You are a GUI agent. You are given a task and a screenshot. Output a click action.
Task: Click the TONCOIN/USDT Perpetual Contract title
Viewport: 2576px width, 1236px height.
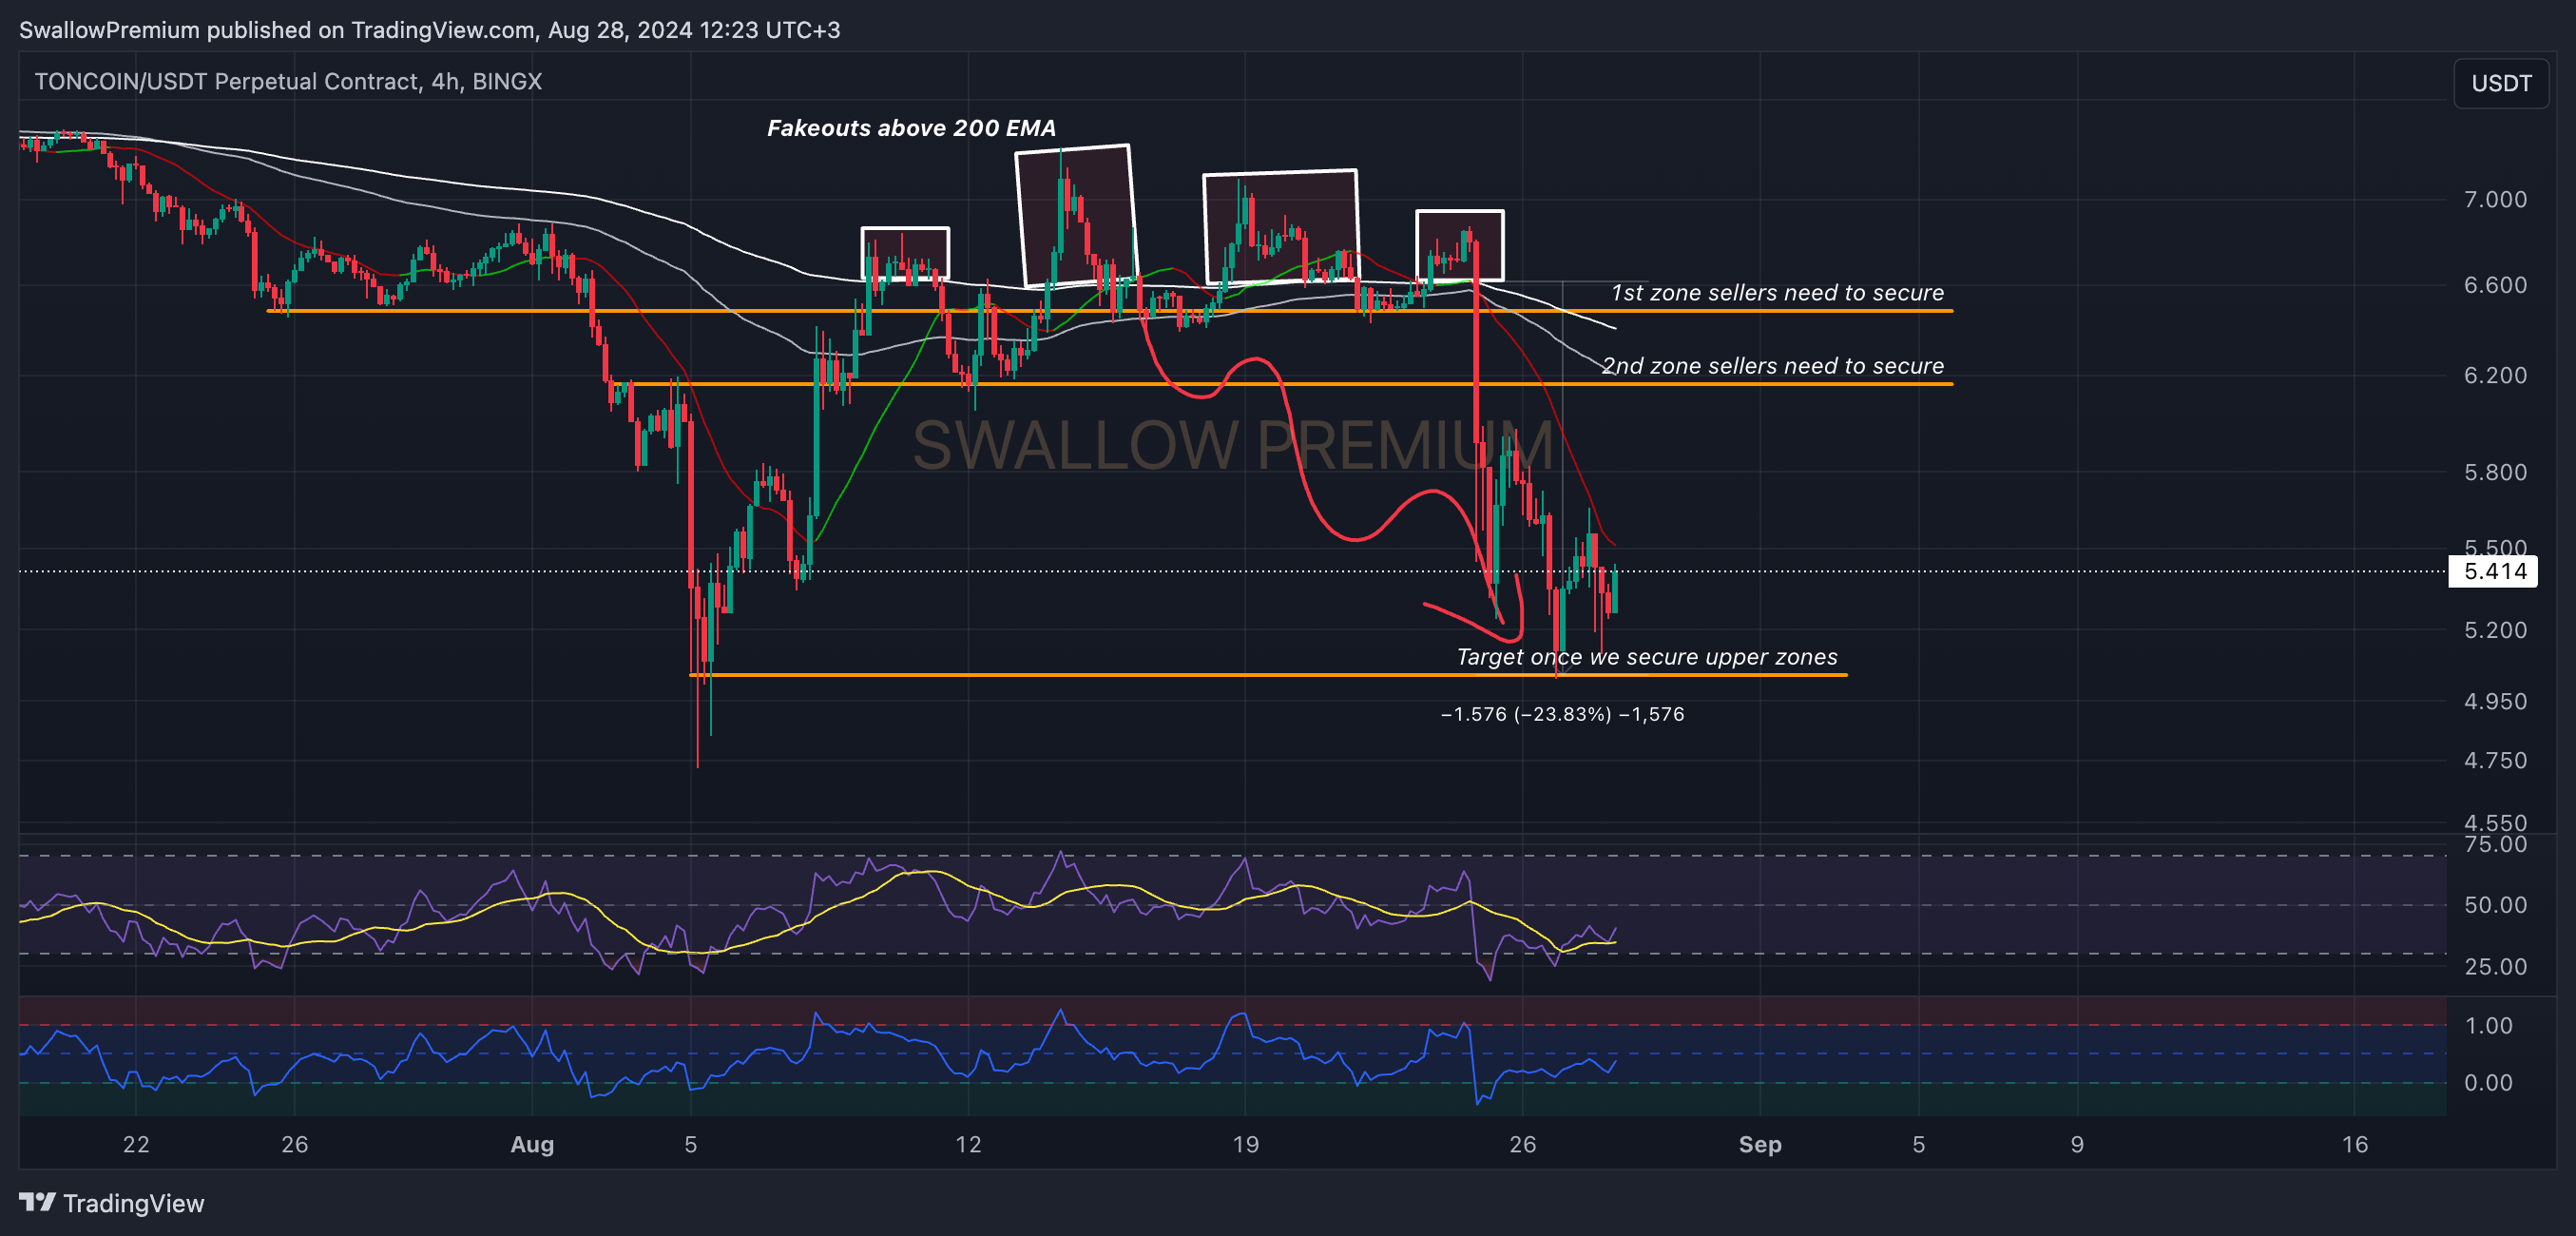click(288, 81)
